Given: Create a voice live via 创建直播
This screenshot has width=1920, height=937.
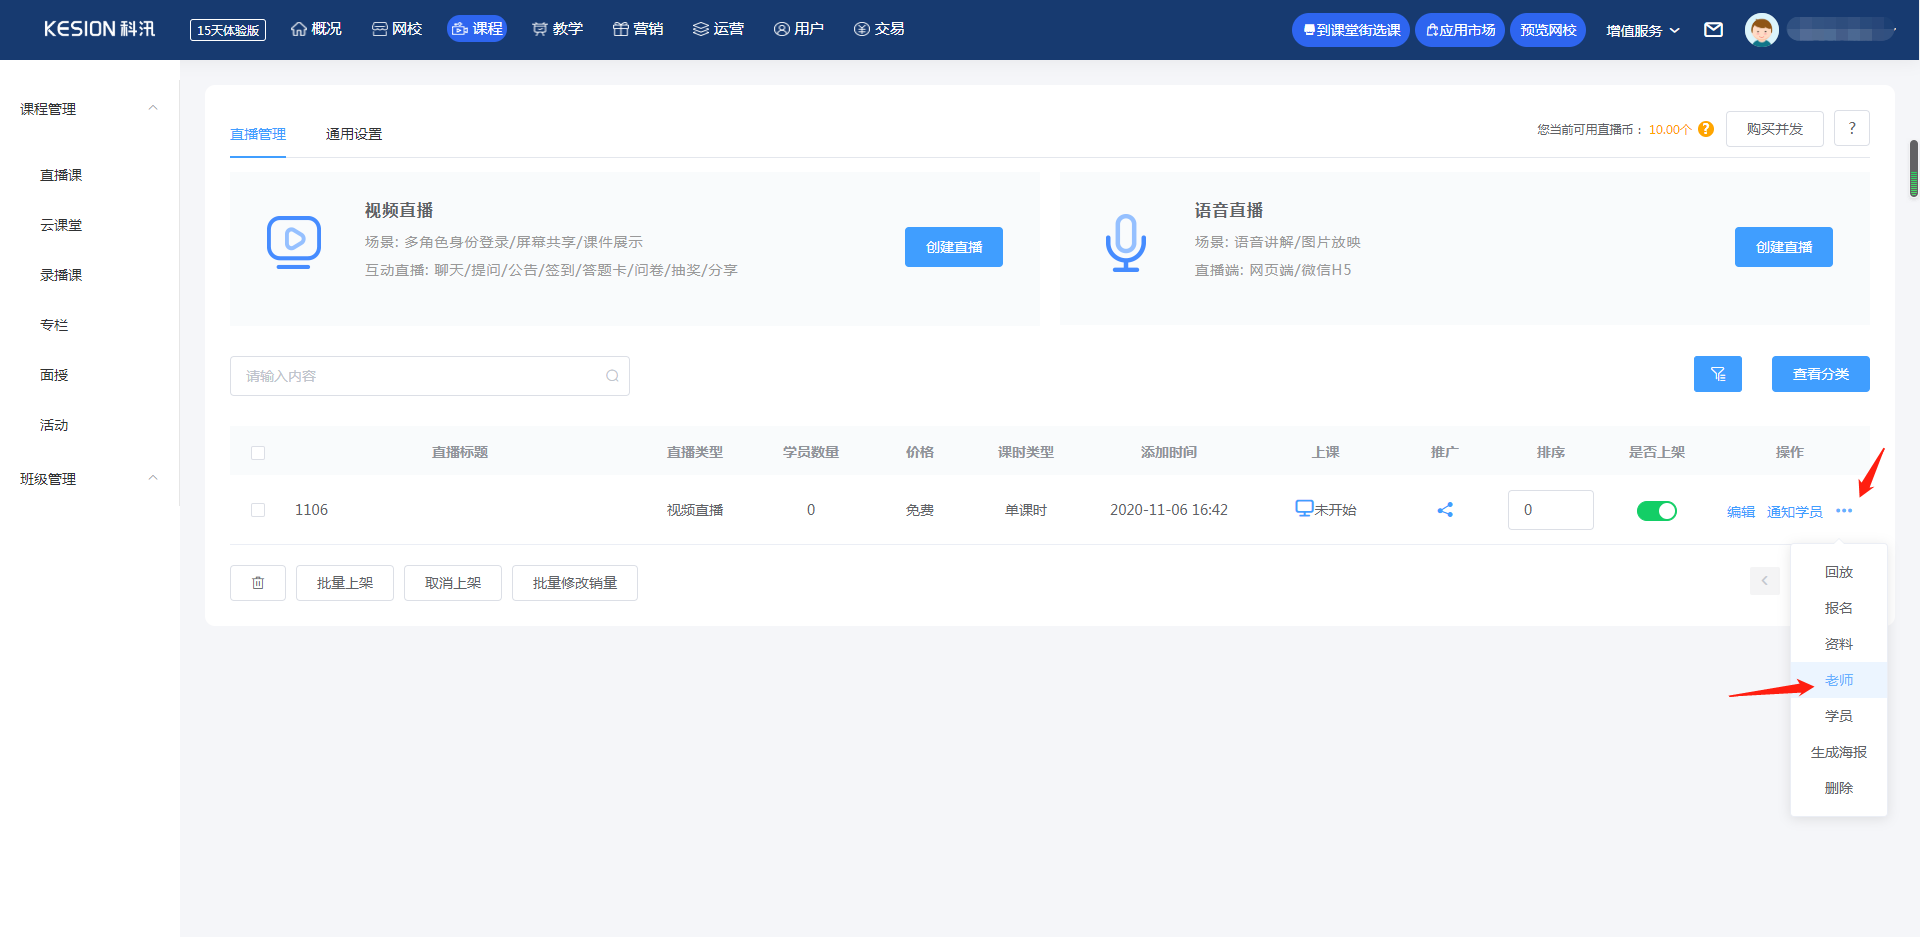Looking at the screenshot, I should 1784,247.
